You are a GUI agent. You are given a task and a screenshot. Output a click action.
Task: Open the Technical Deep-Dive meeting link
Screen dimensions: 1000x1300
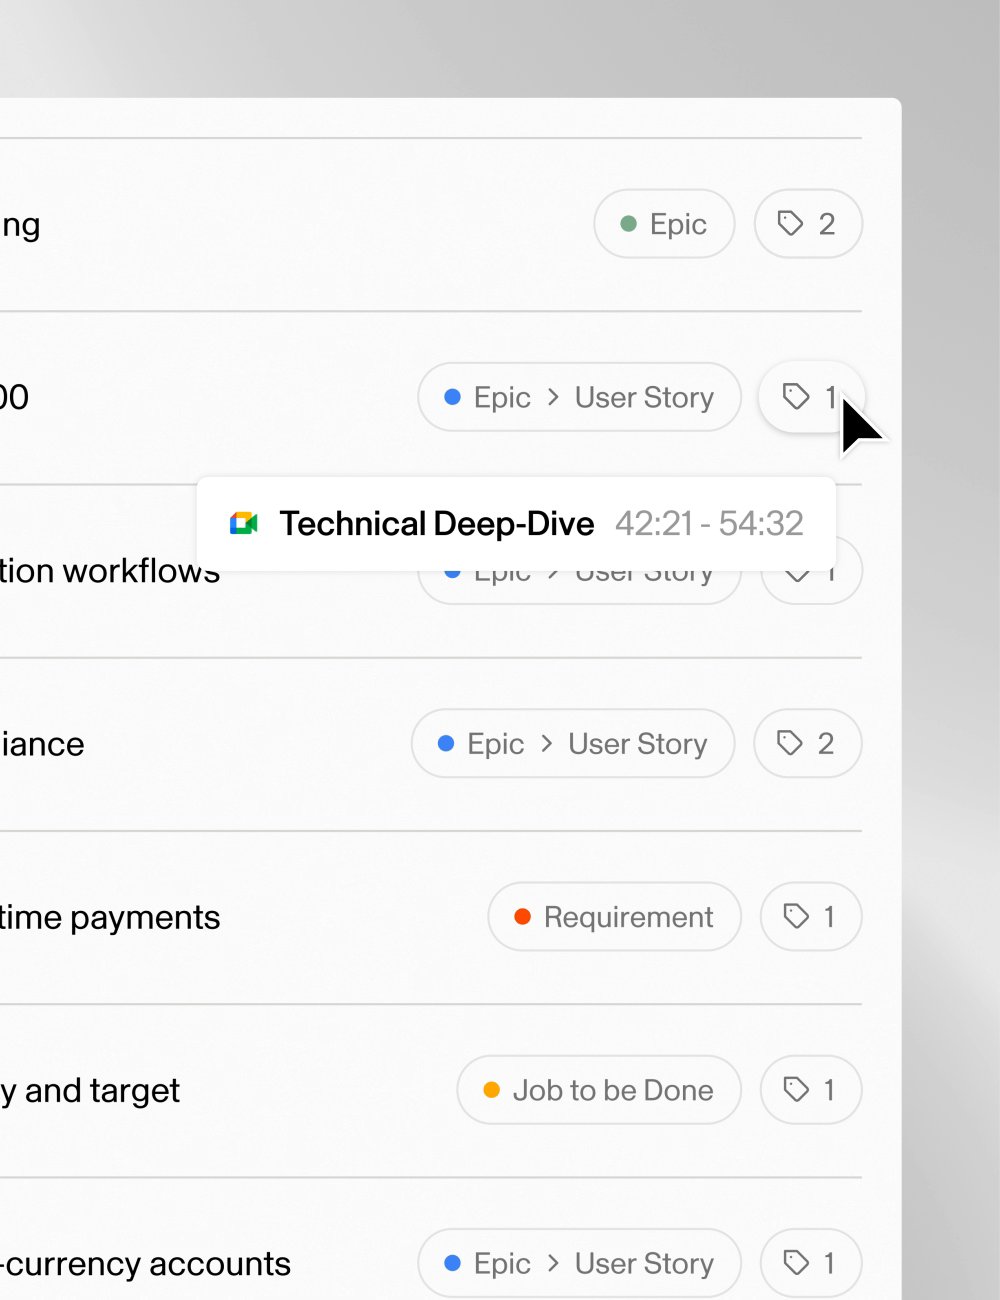point(436,523)
